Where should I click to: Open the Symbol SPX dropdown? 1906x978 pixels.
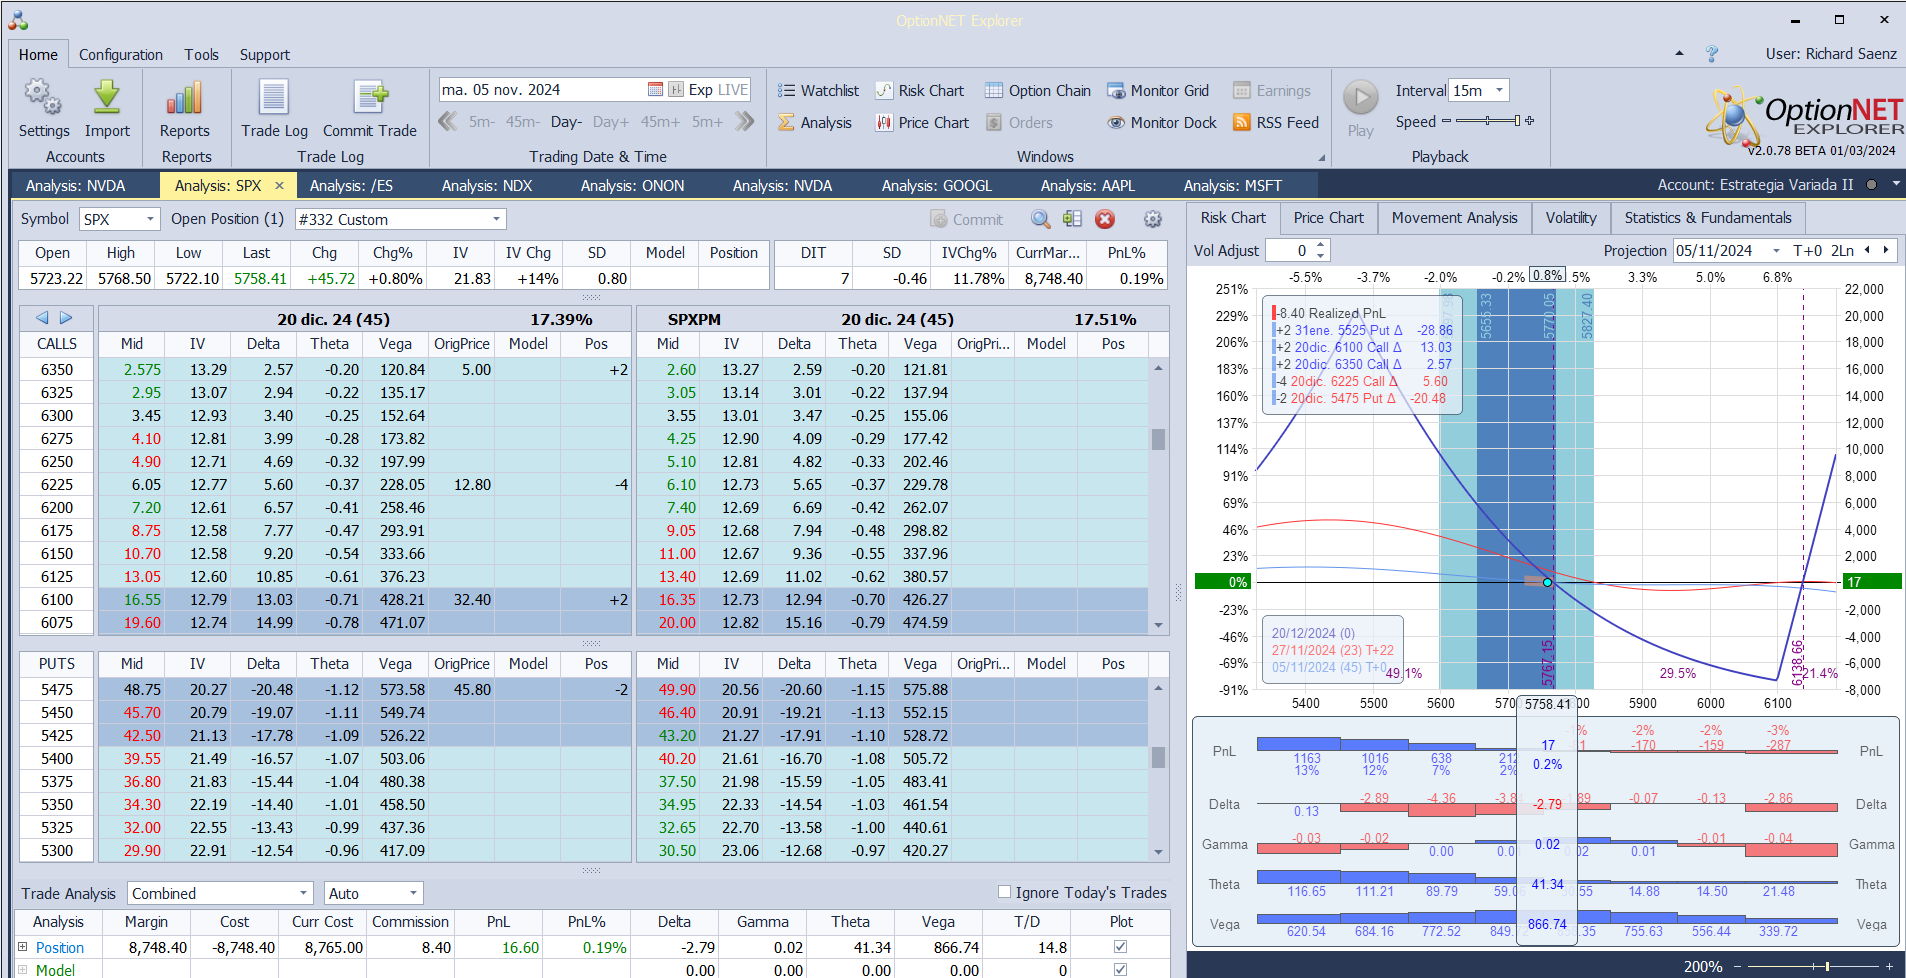pyautogui.click(x=150, y=219)
